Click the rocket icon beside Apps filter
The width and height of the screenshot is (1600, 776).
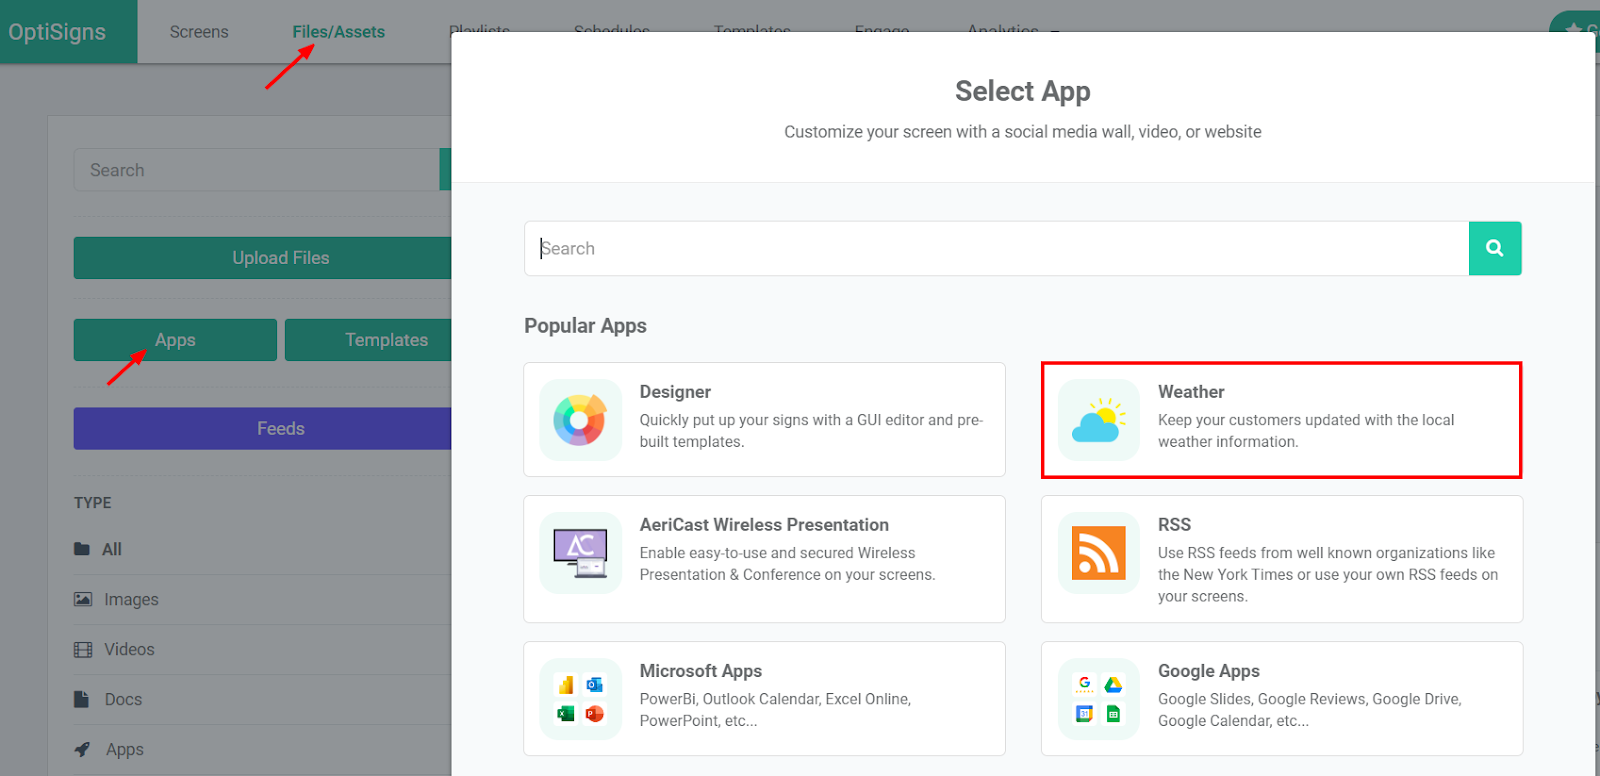coord(83,749)
